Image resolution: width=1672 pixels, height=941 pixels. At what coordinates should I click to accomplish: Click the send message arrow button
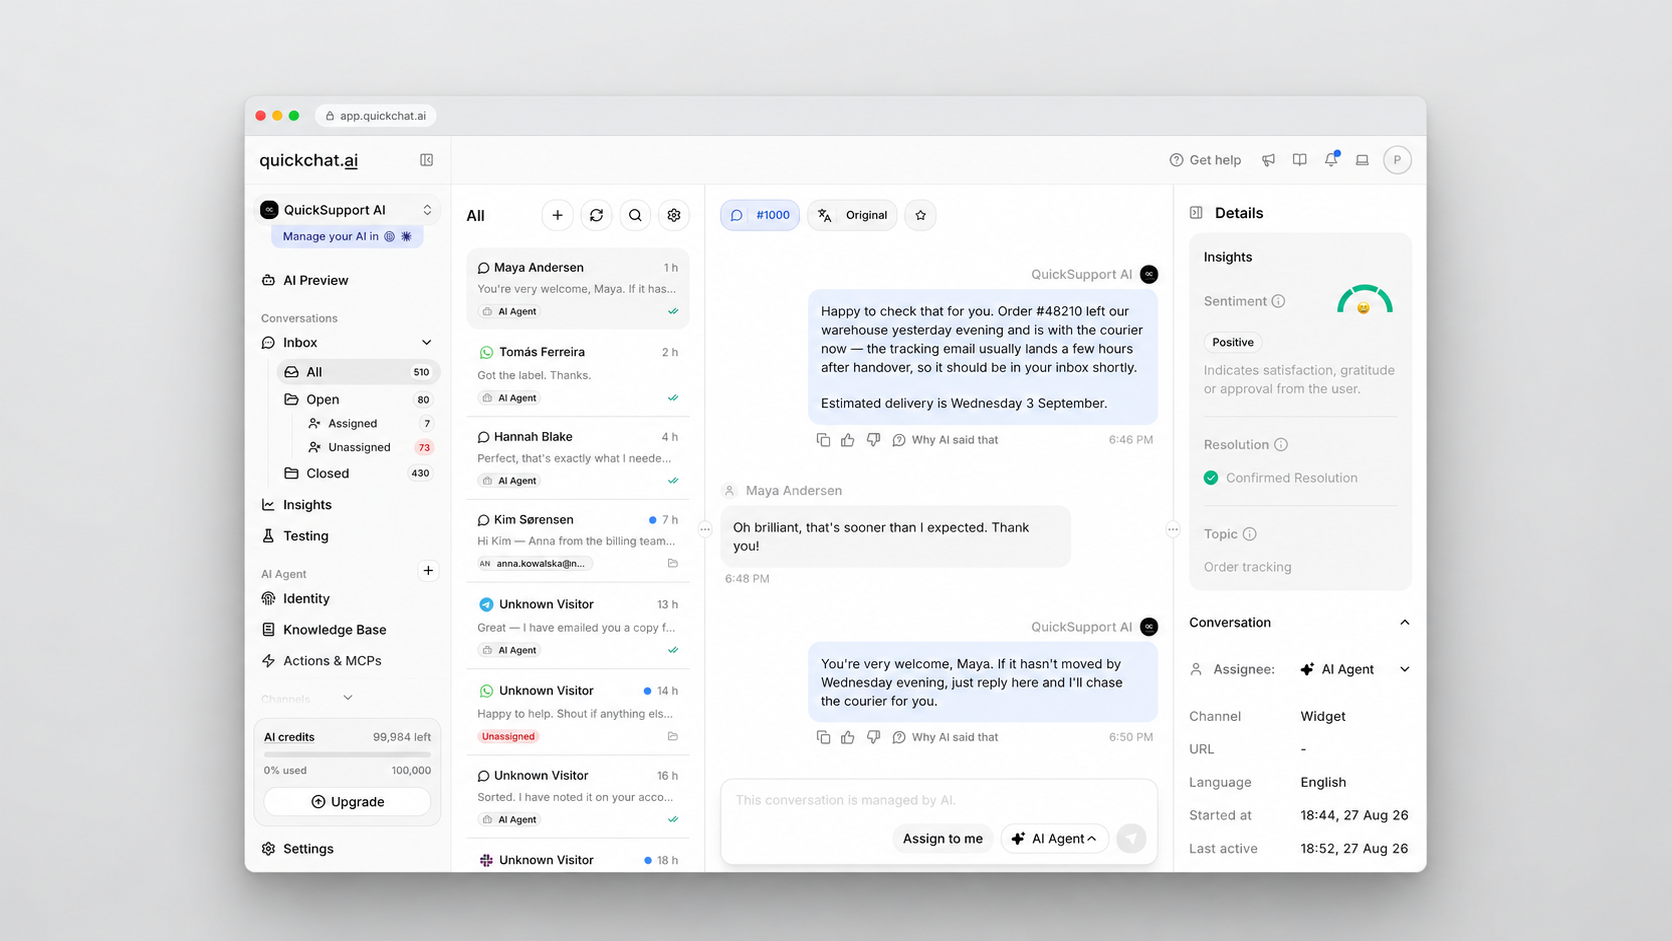[1131, 838]
